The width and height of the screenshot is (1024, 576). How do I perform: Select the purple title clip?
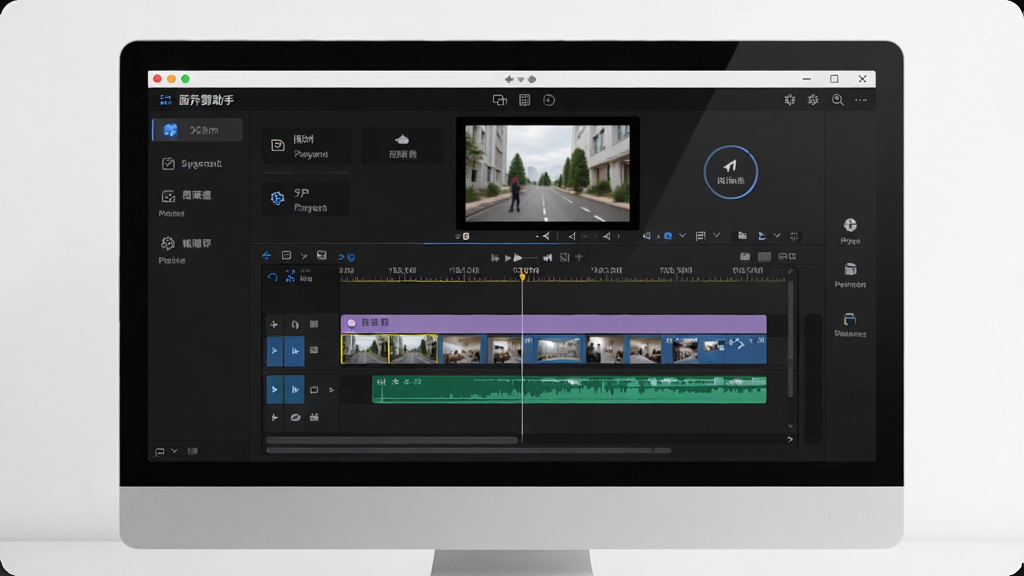click(554, 323)
